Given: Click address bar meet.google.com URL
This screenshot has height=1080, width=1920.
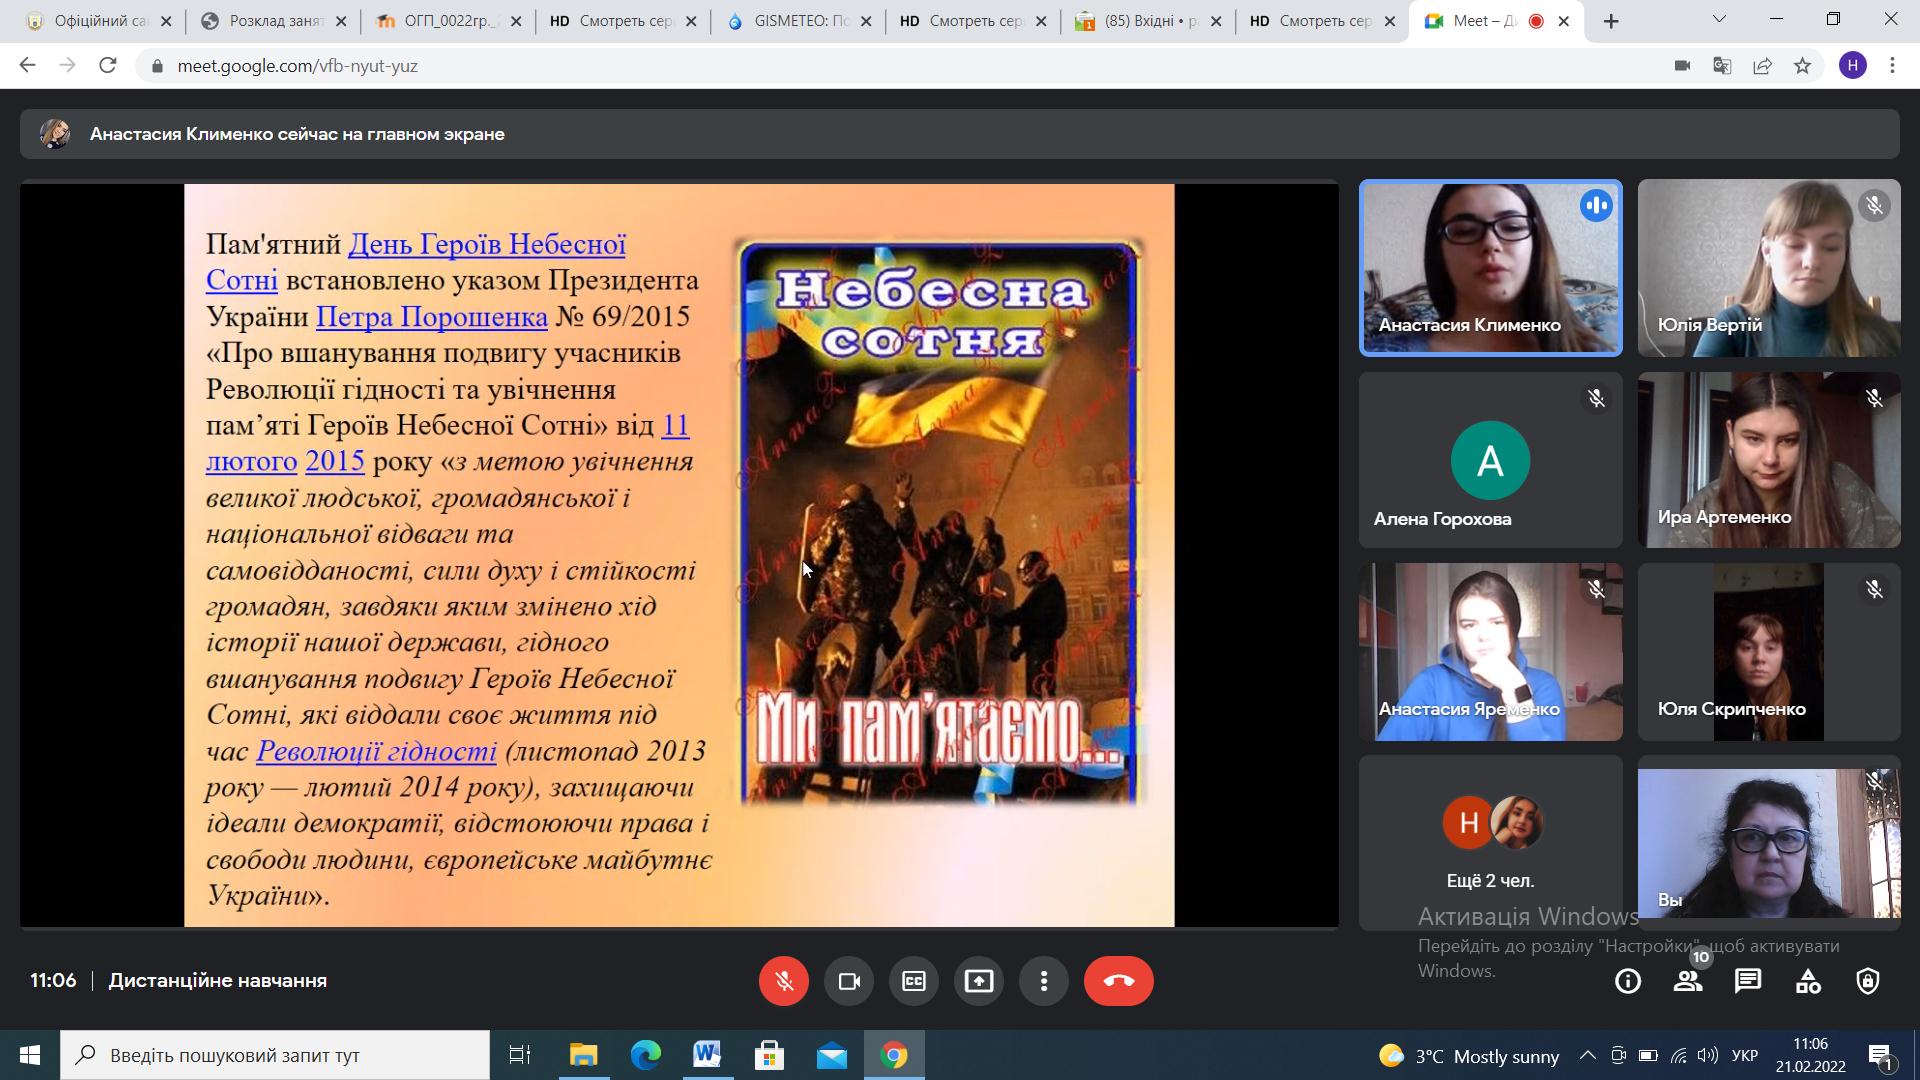Looking at the screenshot, I should click(297, 66).
